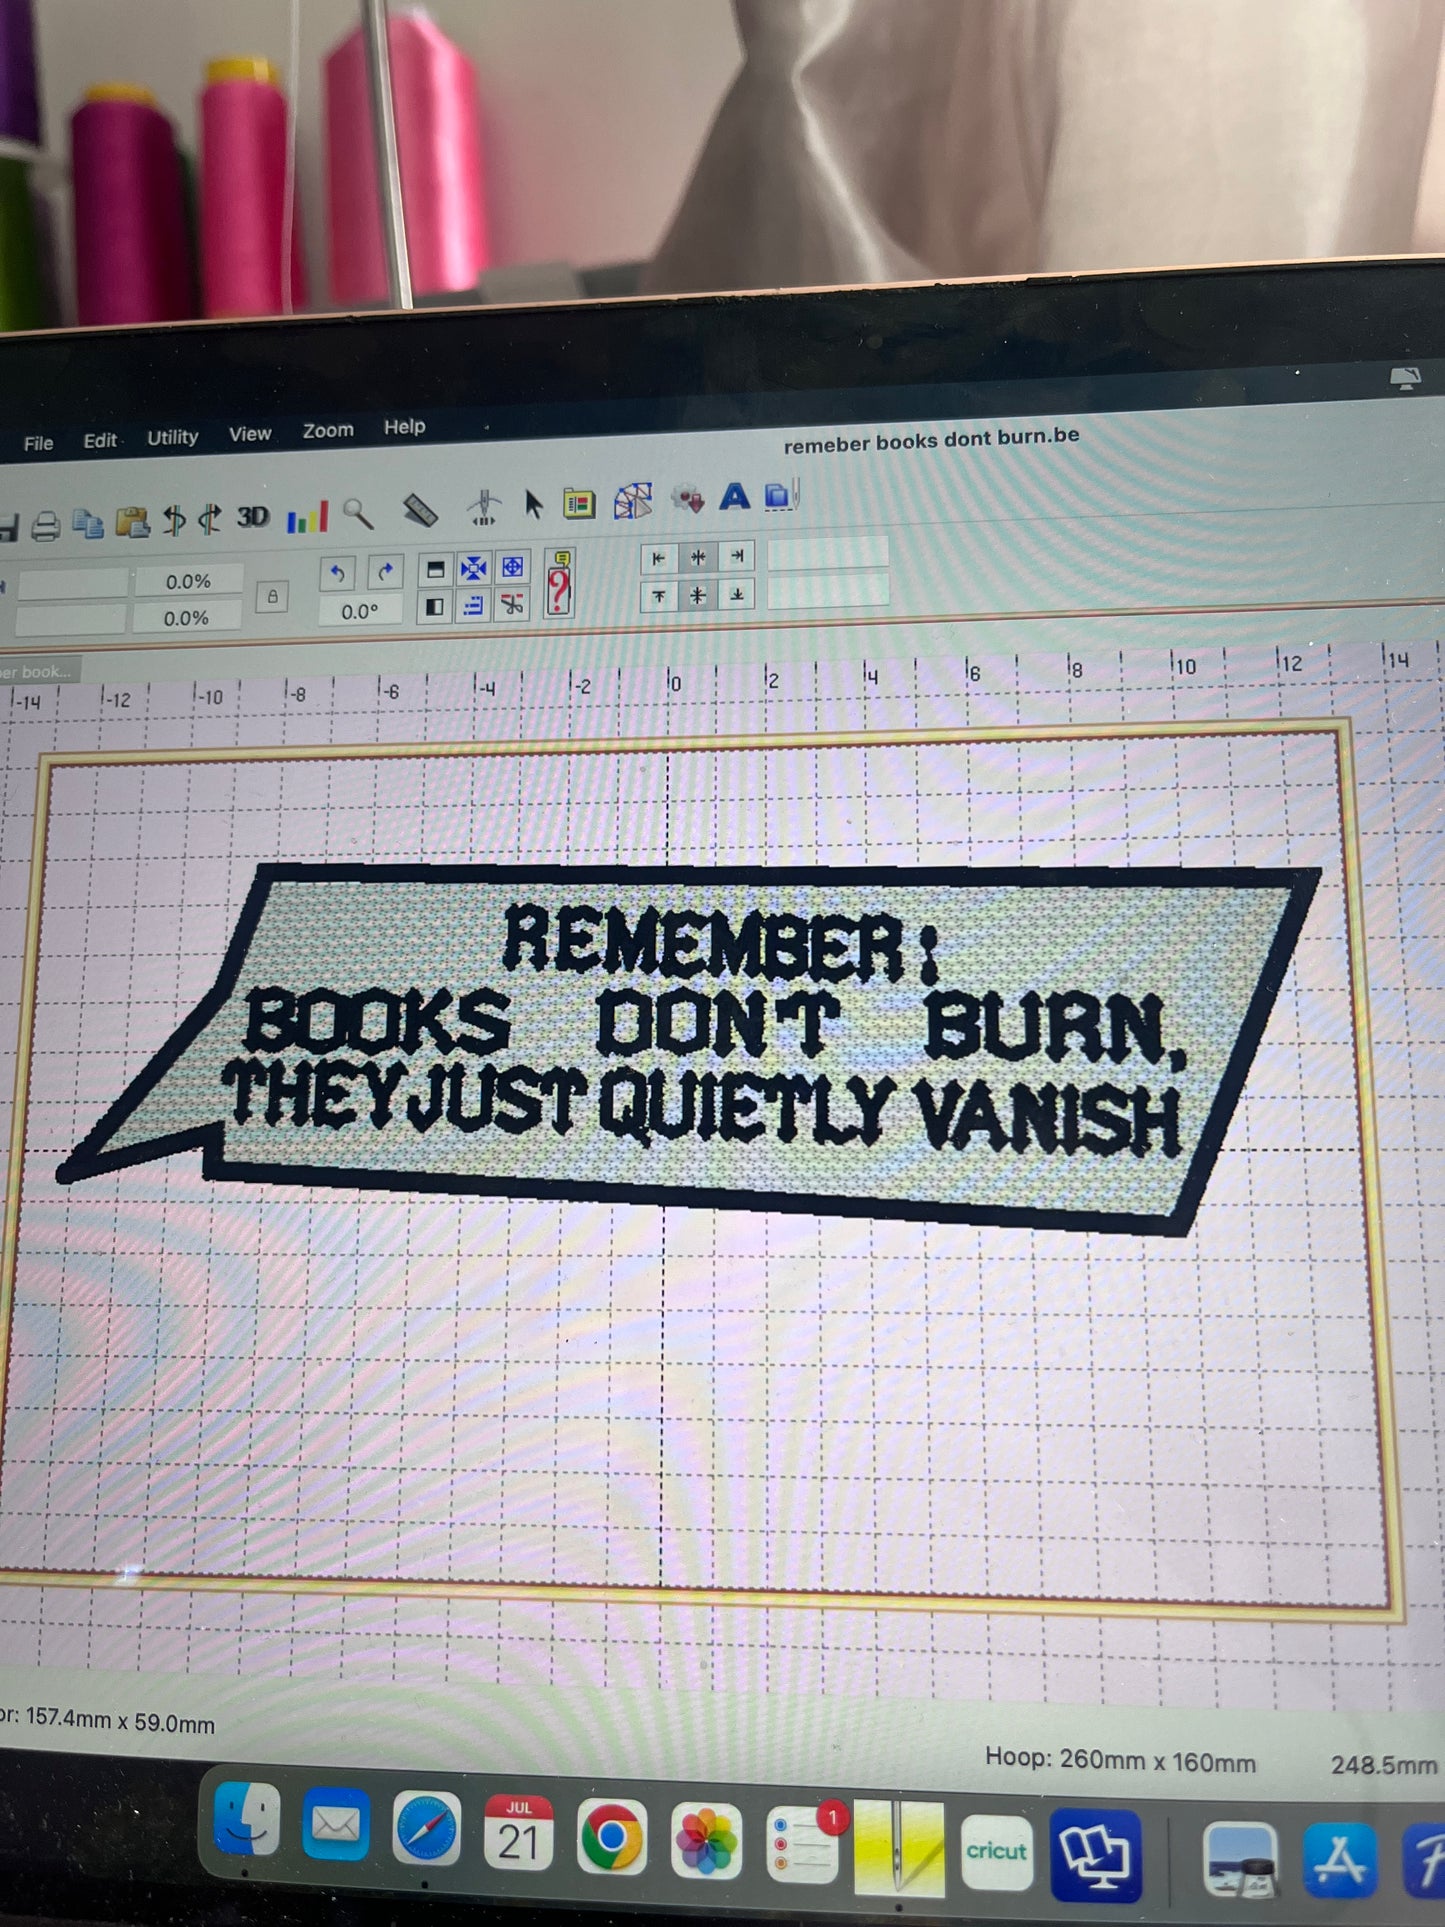The height and width of the screenshot is (1927, 1445).
Task: Open the Edit menu
Action: point(100,440)
